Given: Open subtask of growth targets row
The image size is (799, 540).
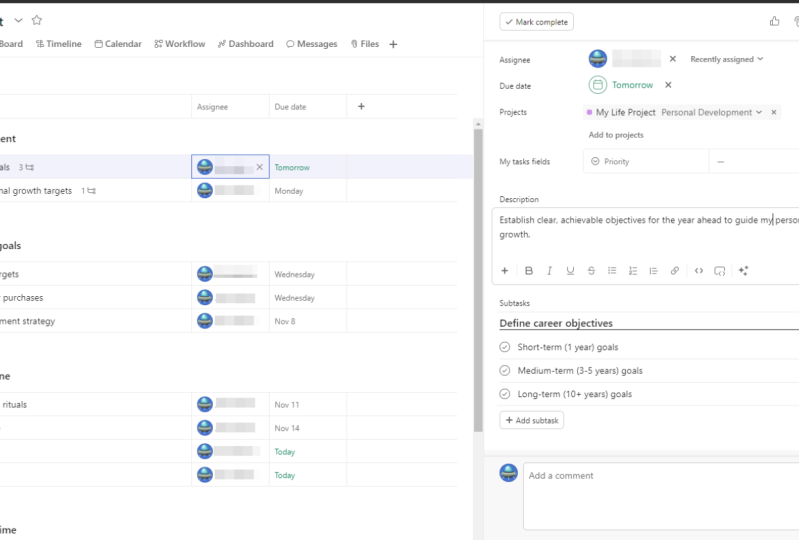Looking at the screenshot, I should pyautogui.click(x=88, y=191).
